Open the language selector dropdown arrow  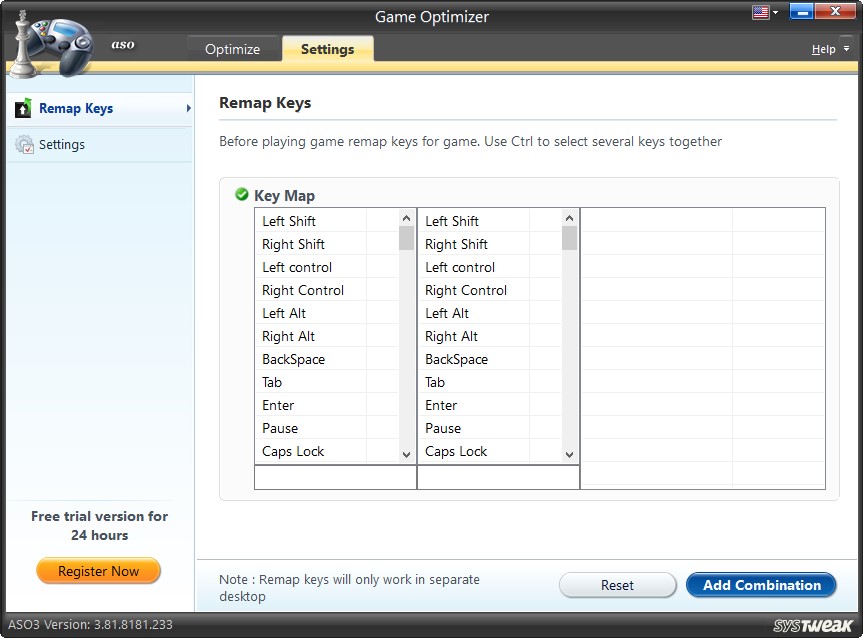(x=773, y=12)
